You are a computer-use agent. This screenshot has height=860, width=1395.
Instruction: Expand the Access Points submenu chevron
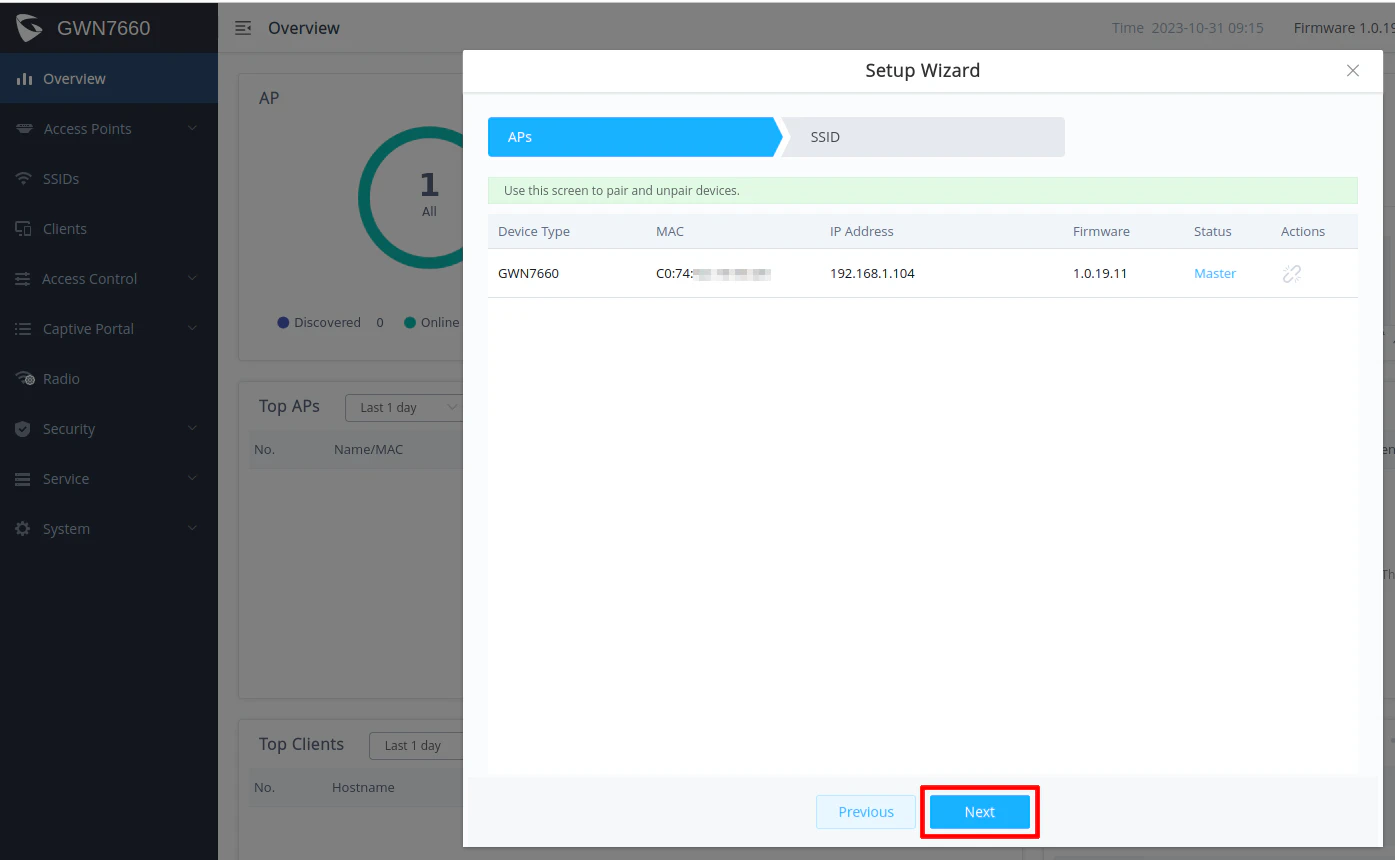[x=193, y=128]
